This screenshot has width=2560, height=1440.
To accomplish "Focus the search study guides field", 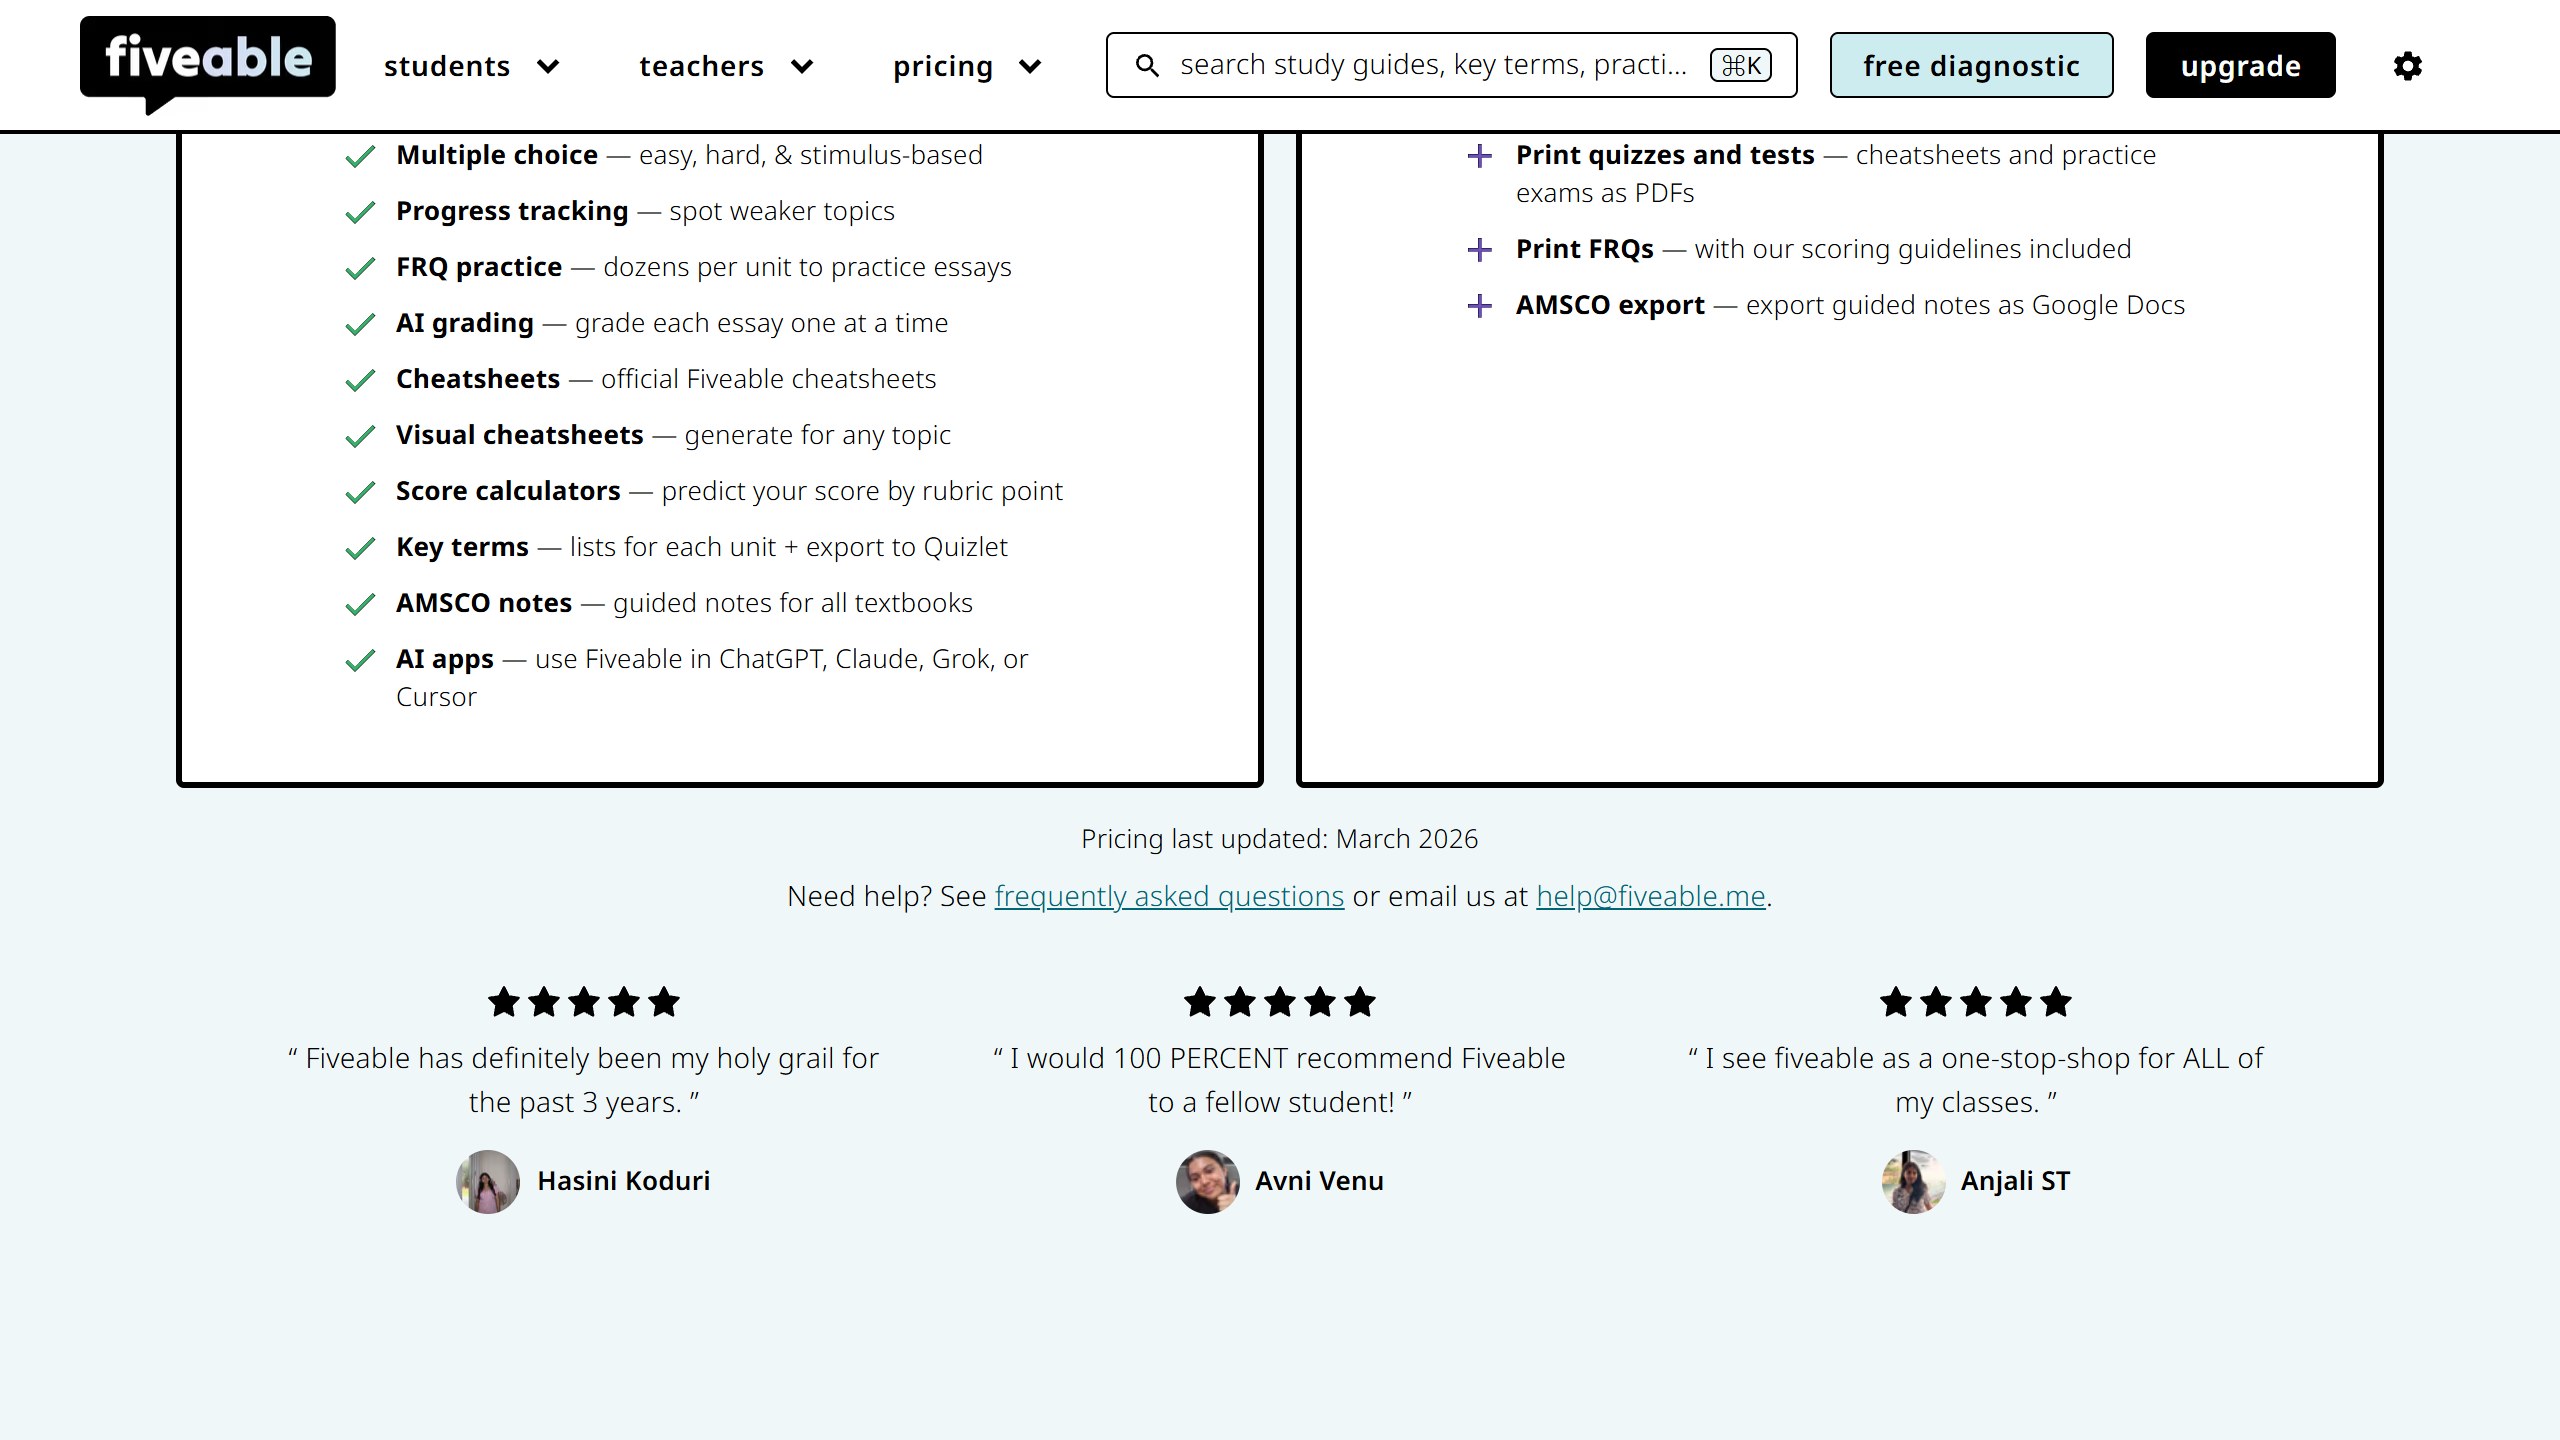I will click(x=1452, y=65).
